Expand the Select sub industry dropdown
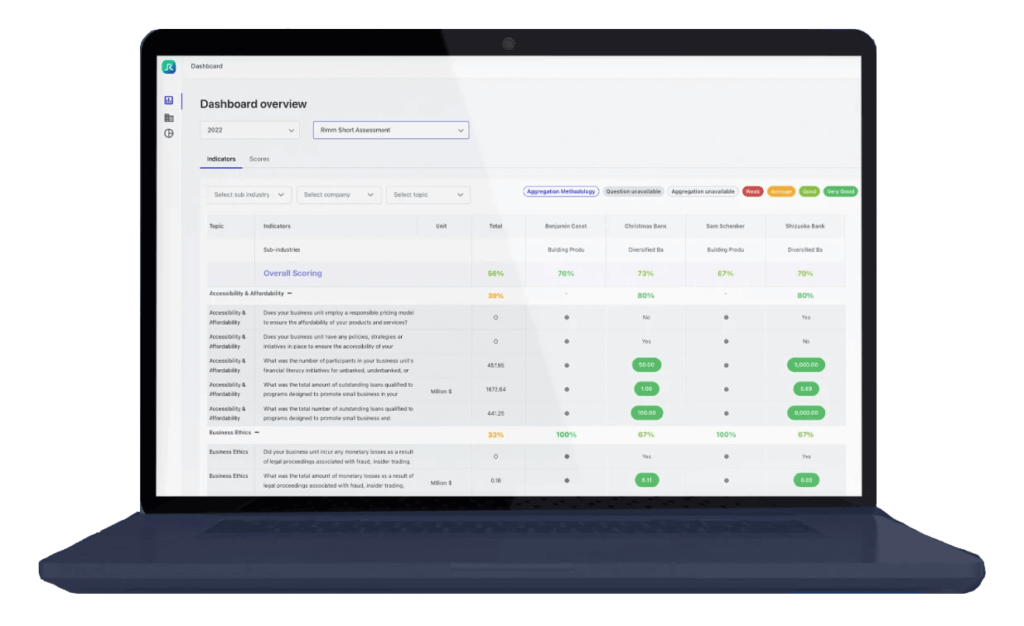Viewport: 1024px width, 626px height. [249, 195]
